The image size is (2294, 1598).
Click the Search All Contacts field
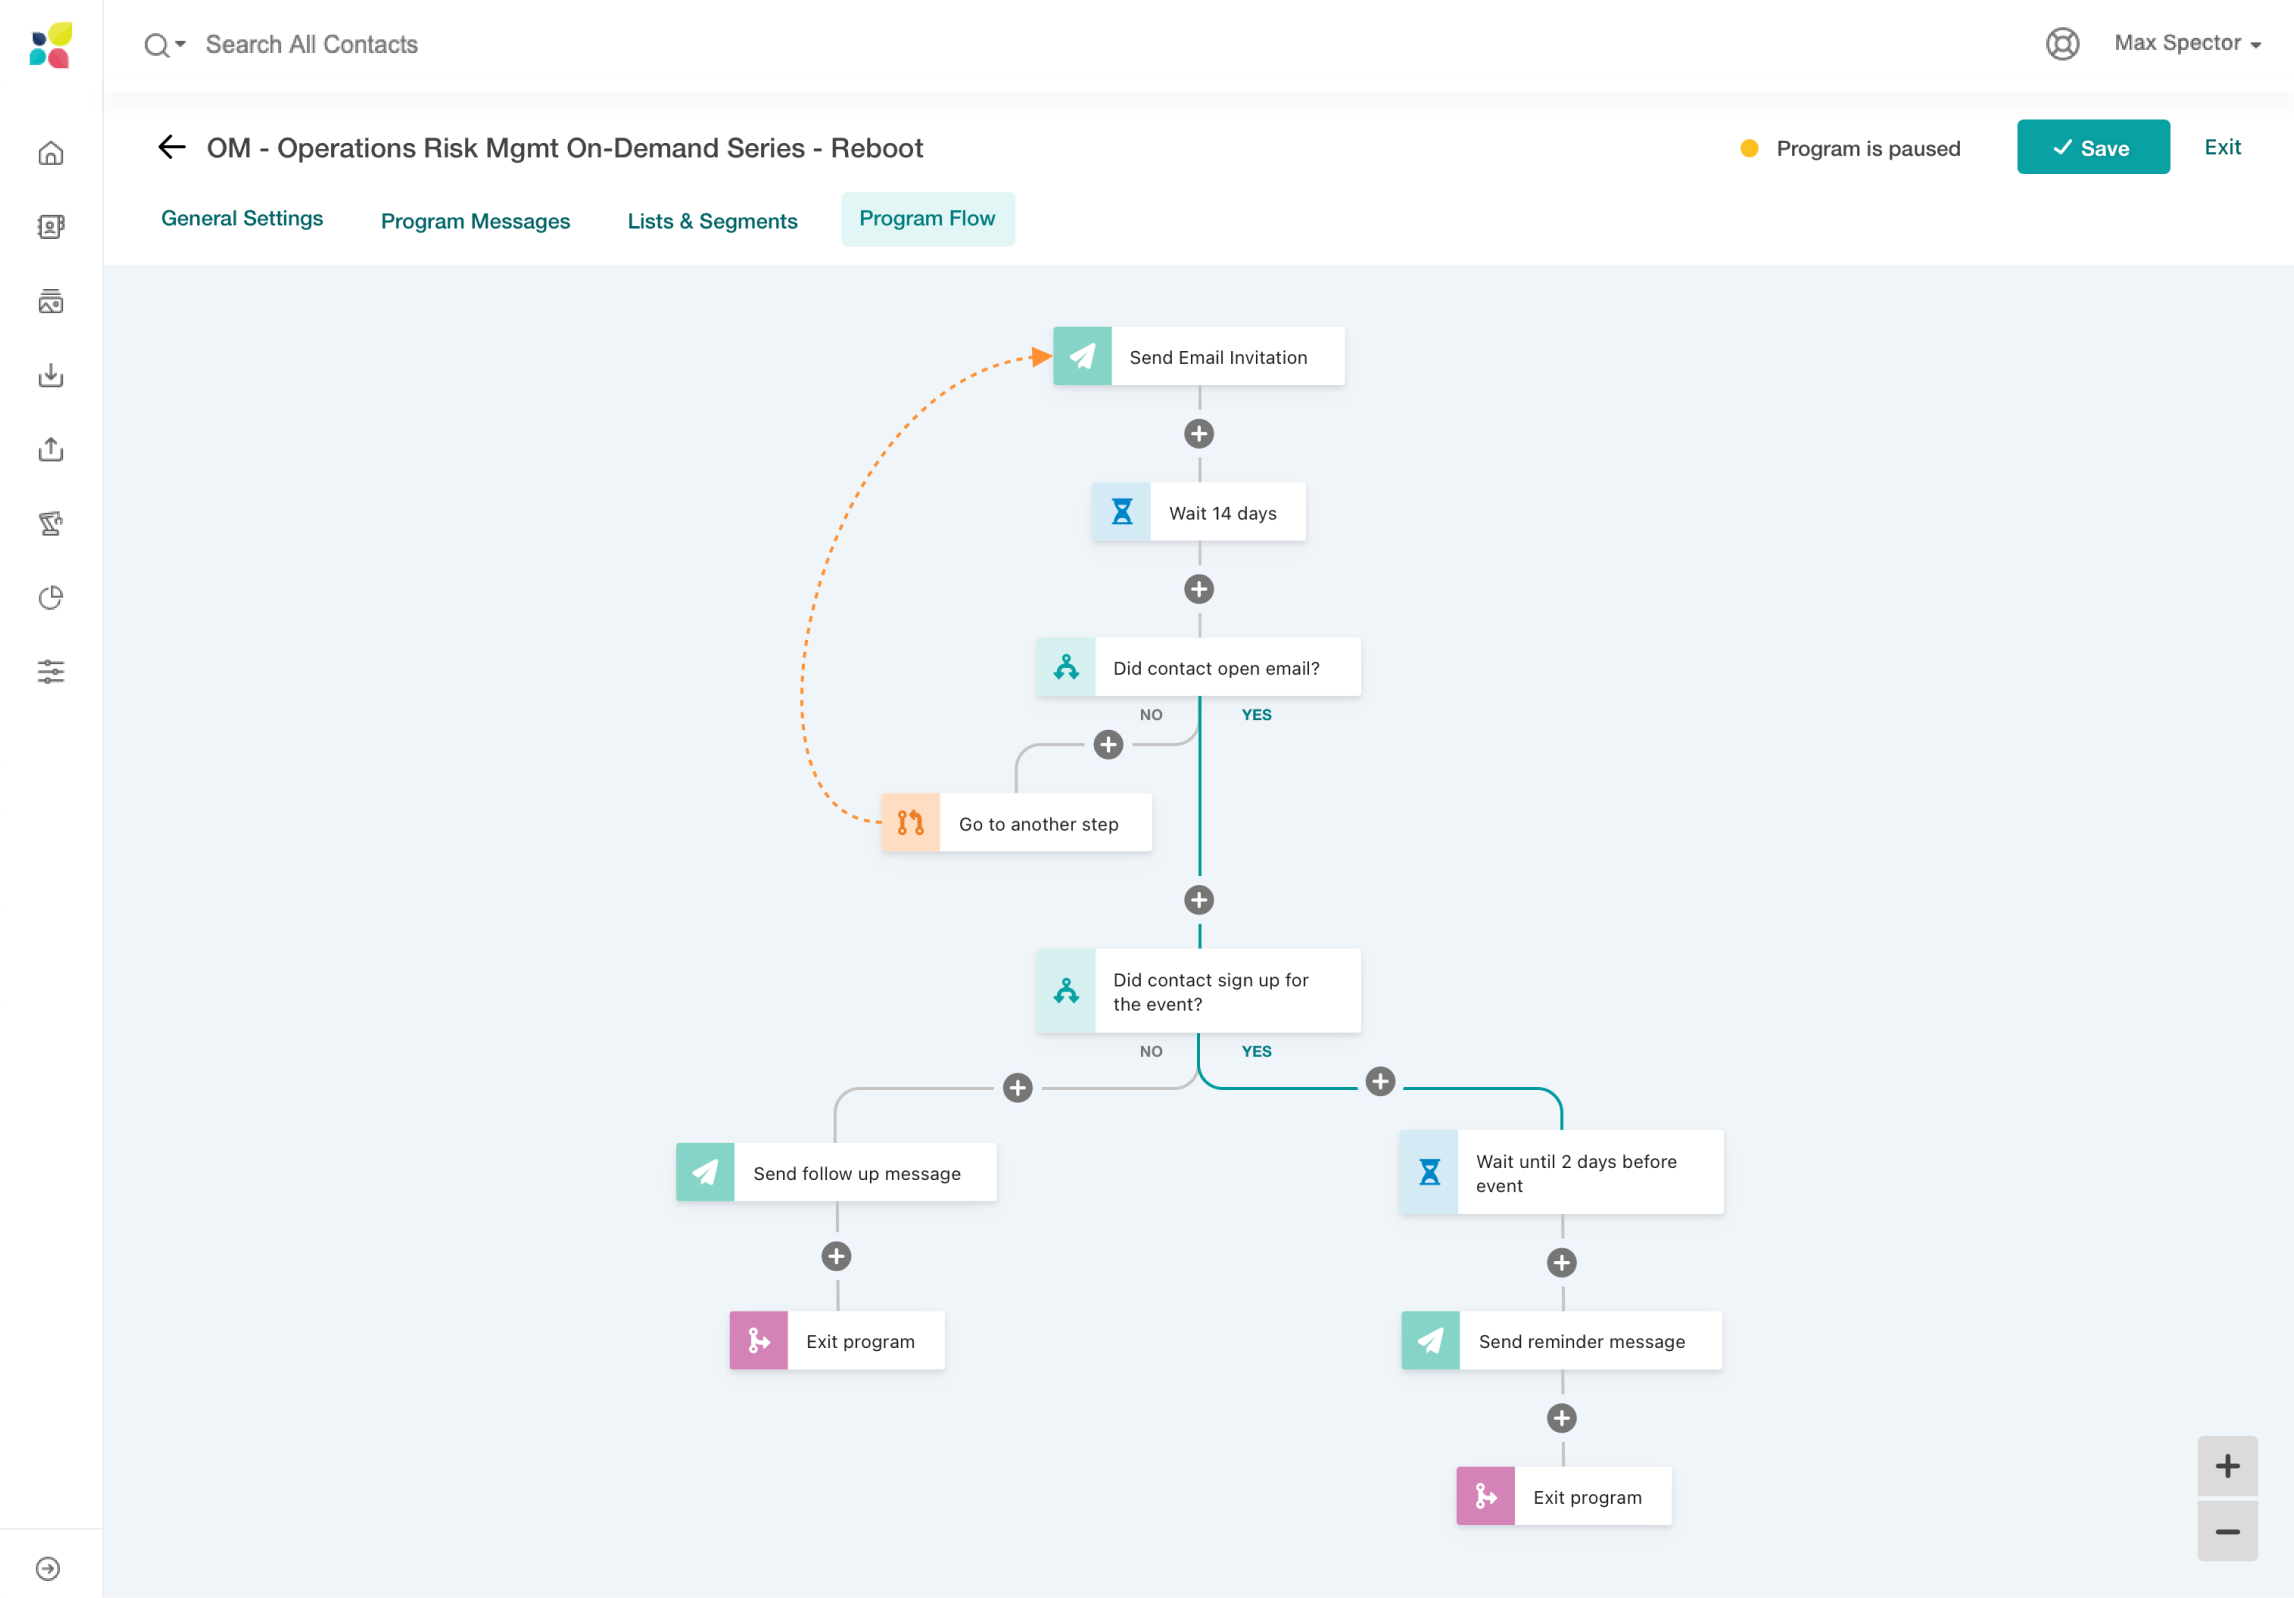click(312, 45)
